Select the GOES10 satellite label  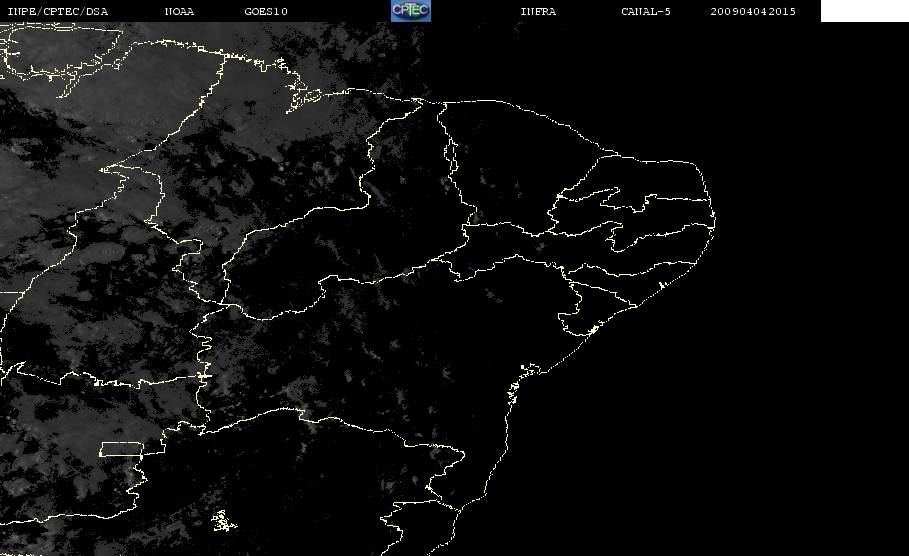266,11
